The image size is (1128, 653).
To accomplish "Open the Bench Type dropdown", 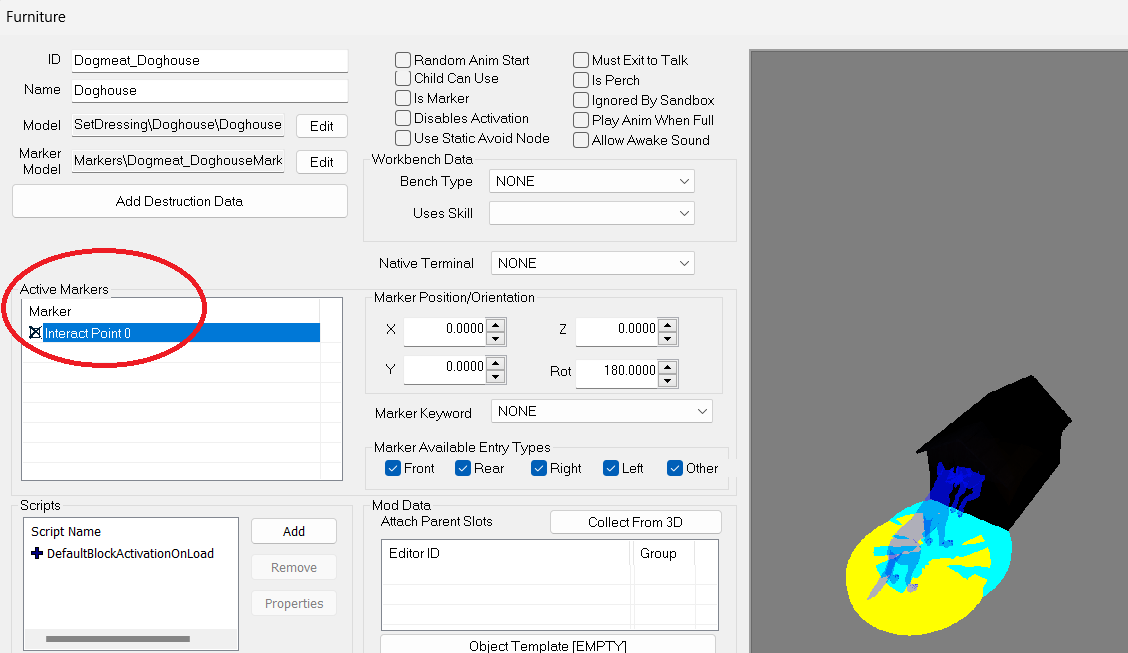I will click(591, 181).
